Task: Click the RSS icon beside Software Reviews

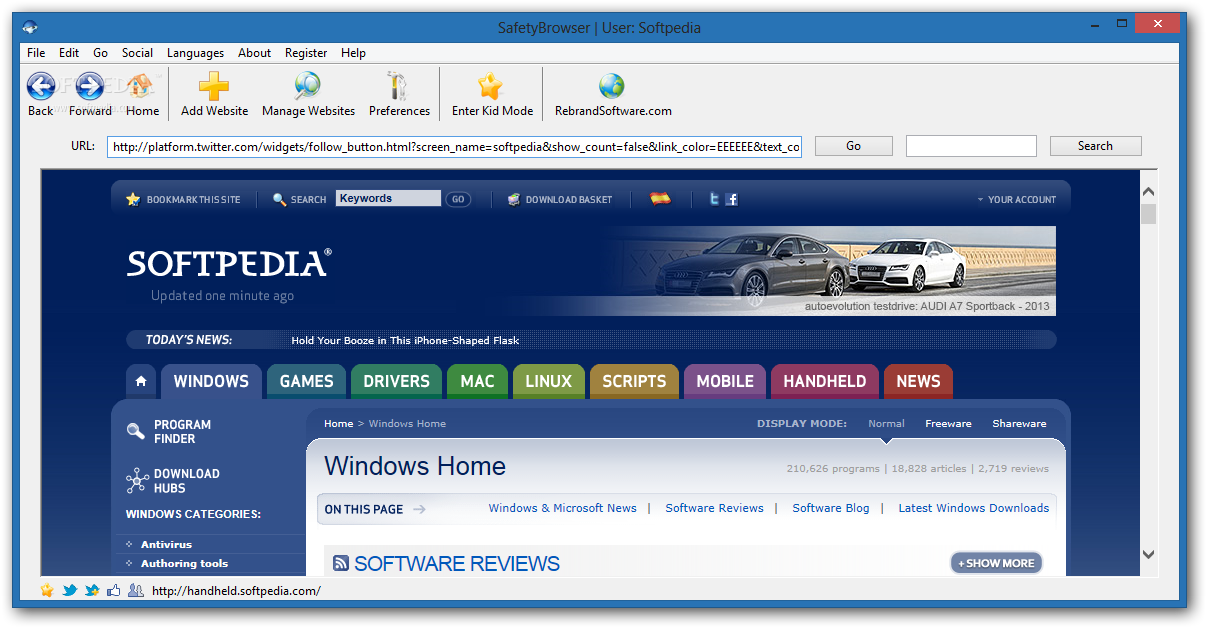Action: 341,564
